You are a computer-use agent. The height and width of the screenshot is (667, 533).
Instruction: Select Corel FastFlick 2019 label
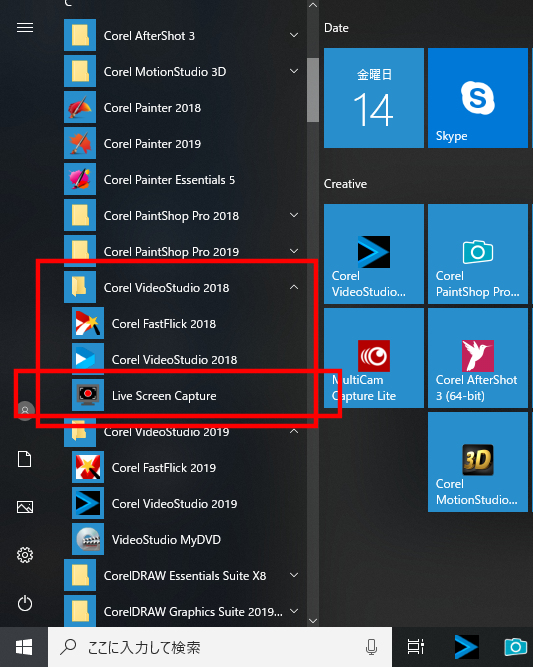click(164, 467)
